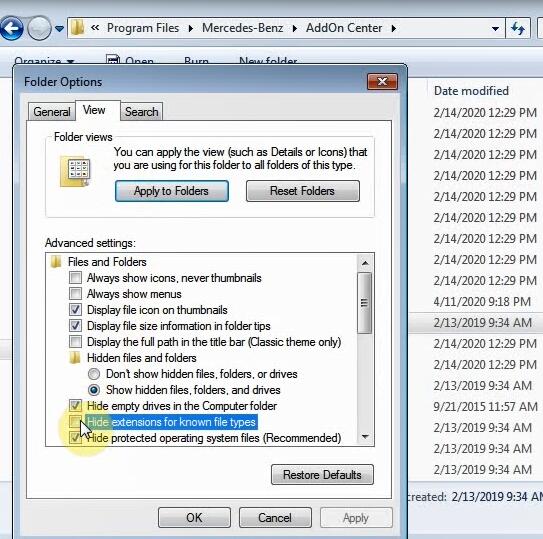Screen dimensions: 543x539
Task: Click the Files and Folders folder icon
Action: click(x=55, y=262)
